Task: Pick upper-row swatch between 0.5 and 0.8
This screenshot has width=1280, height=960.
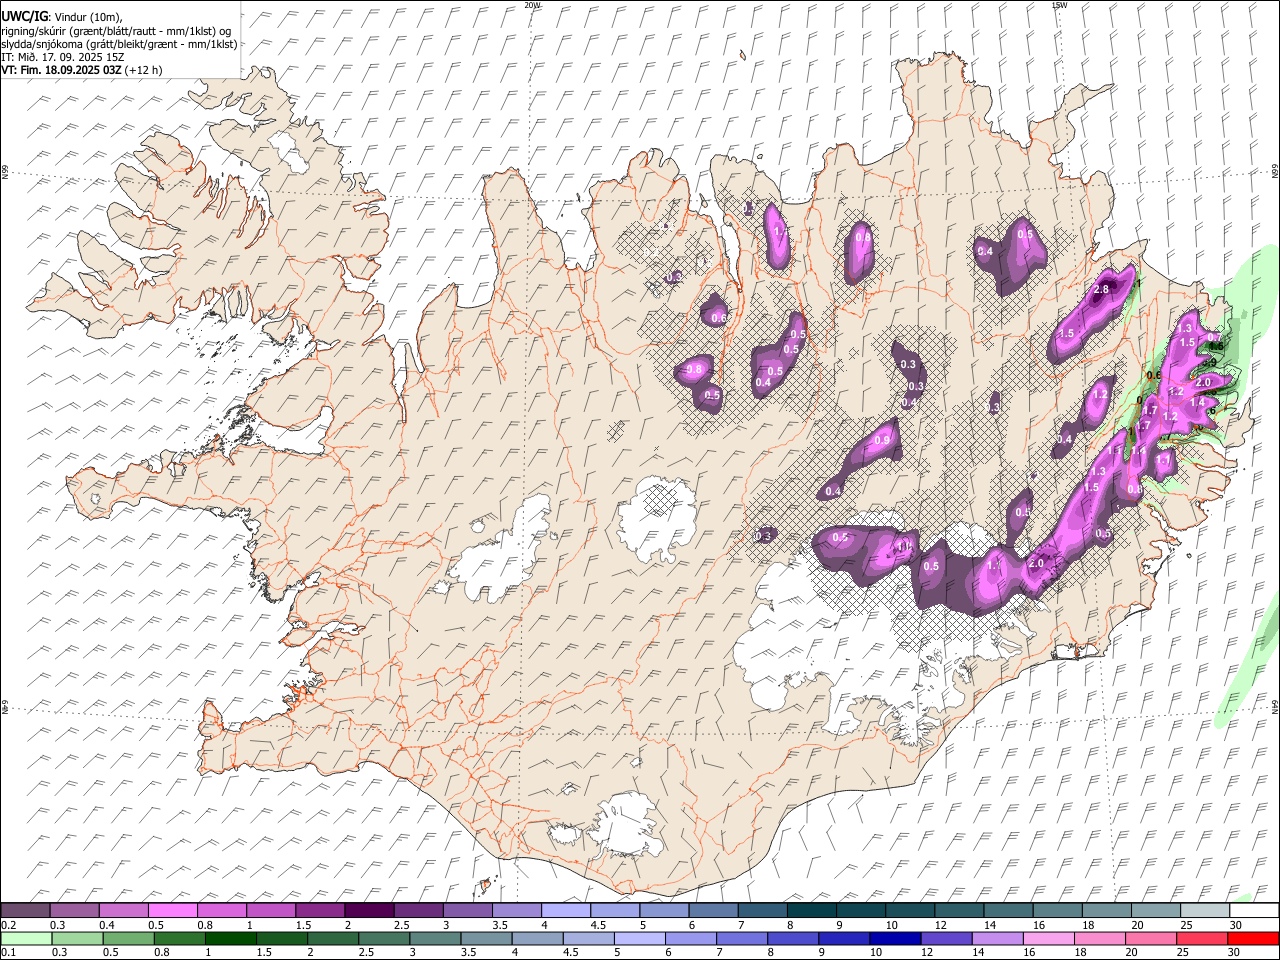Action: (x=172, y=911)
